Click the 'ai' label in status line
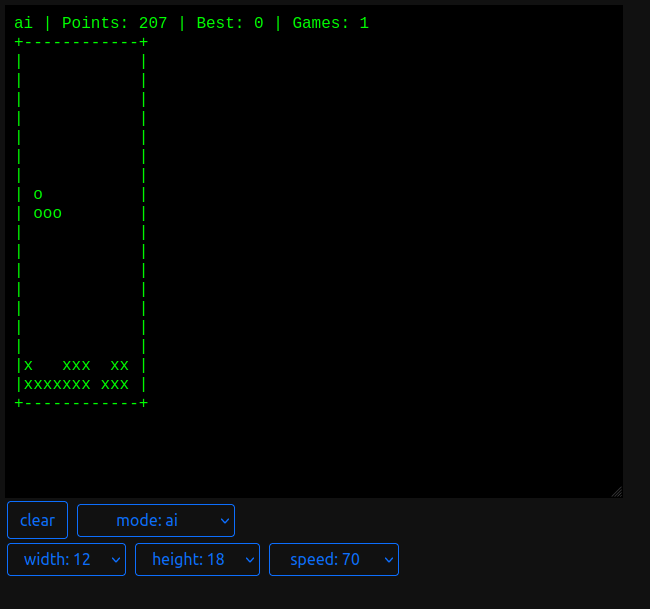Viewport: 650px width, 609px height. tap(23, 23)
